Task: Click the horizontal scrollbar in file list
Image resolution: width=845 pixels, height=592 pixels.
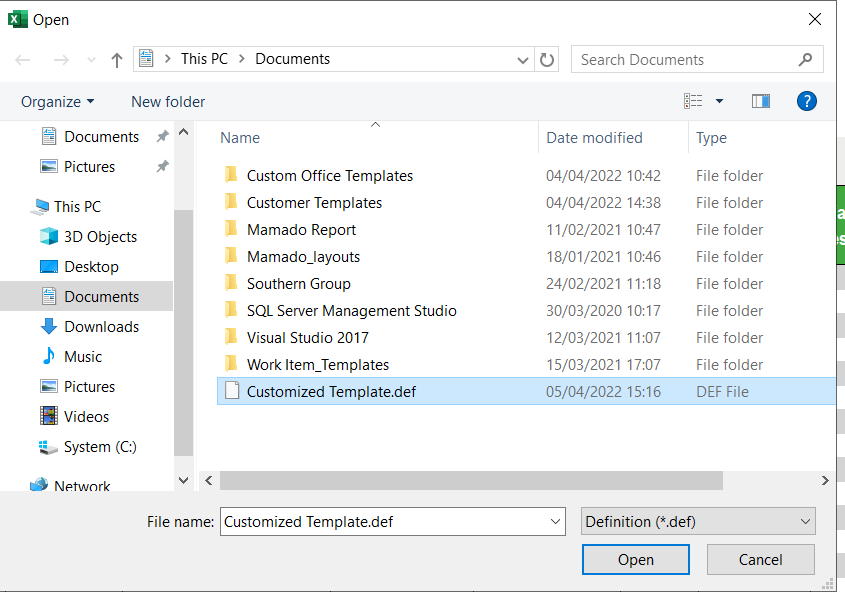Action: 470,481
